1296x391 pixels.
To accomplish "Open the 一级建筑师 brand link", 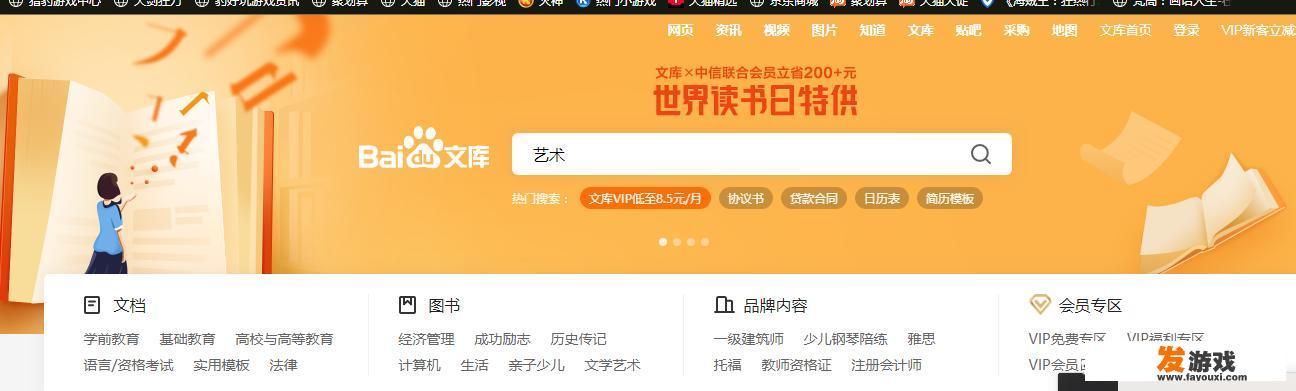I will coord(748,339).
